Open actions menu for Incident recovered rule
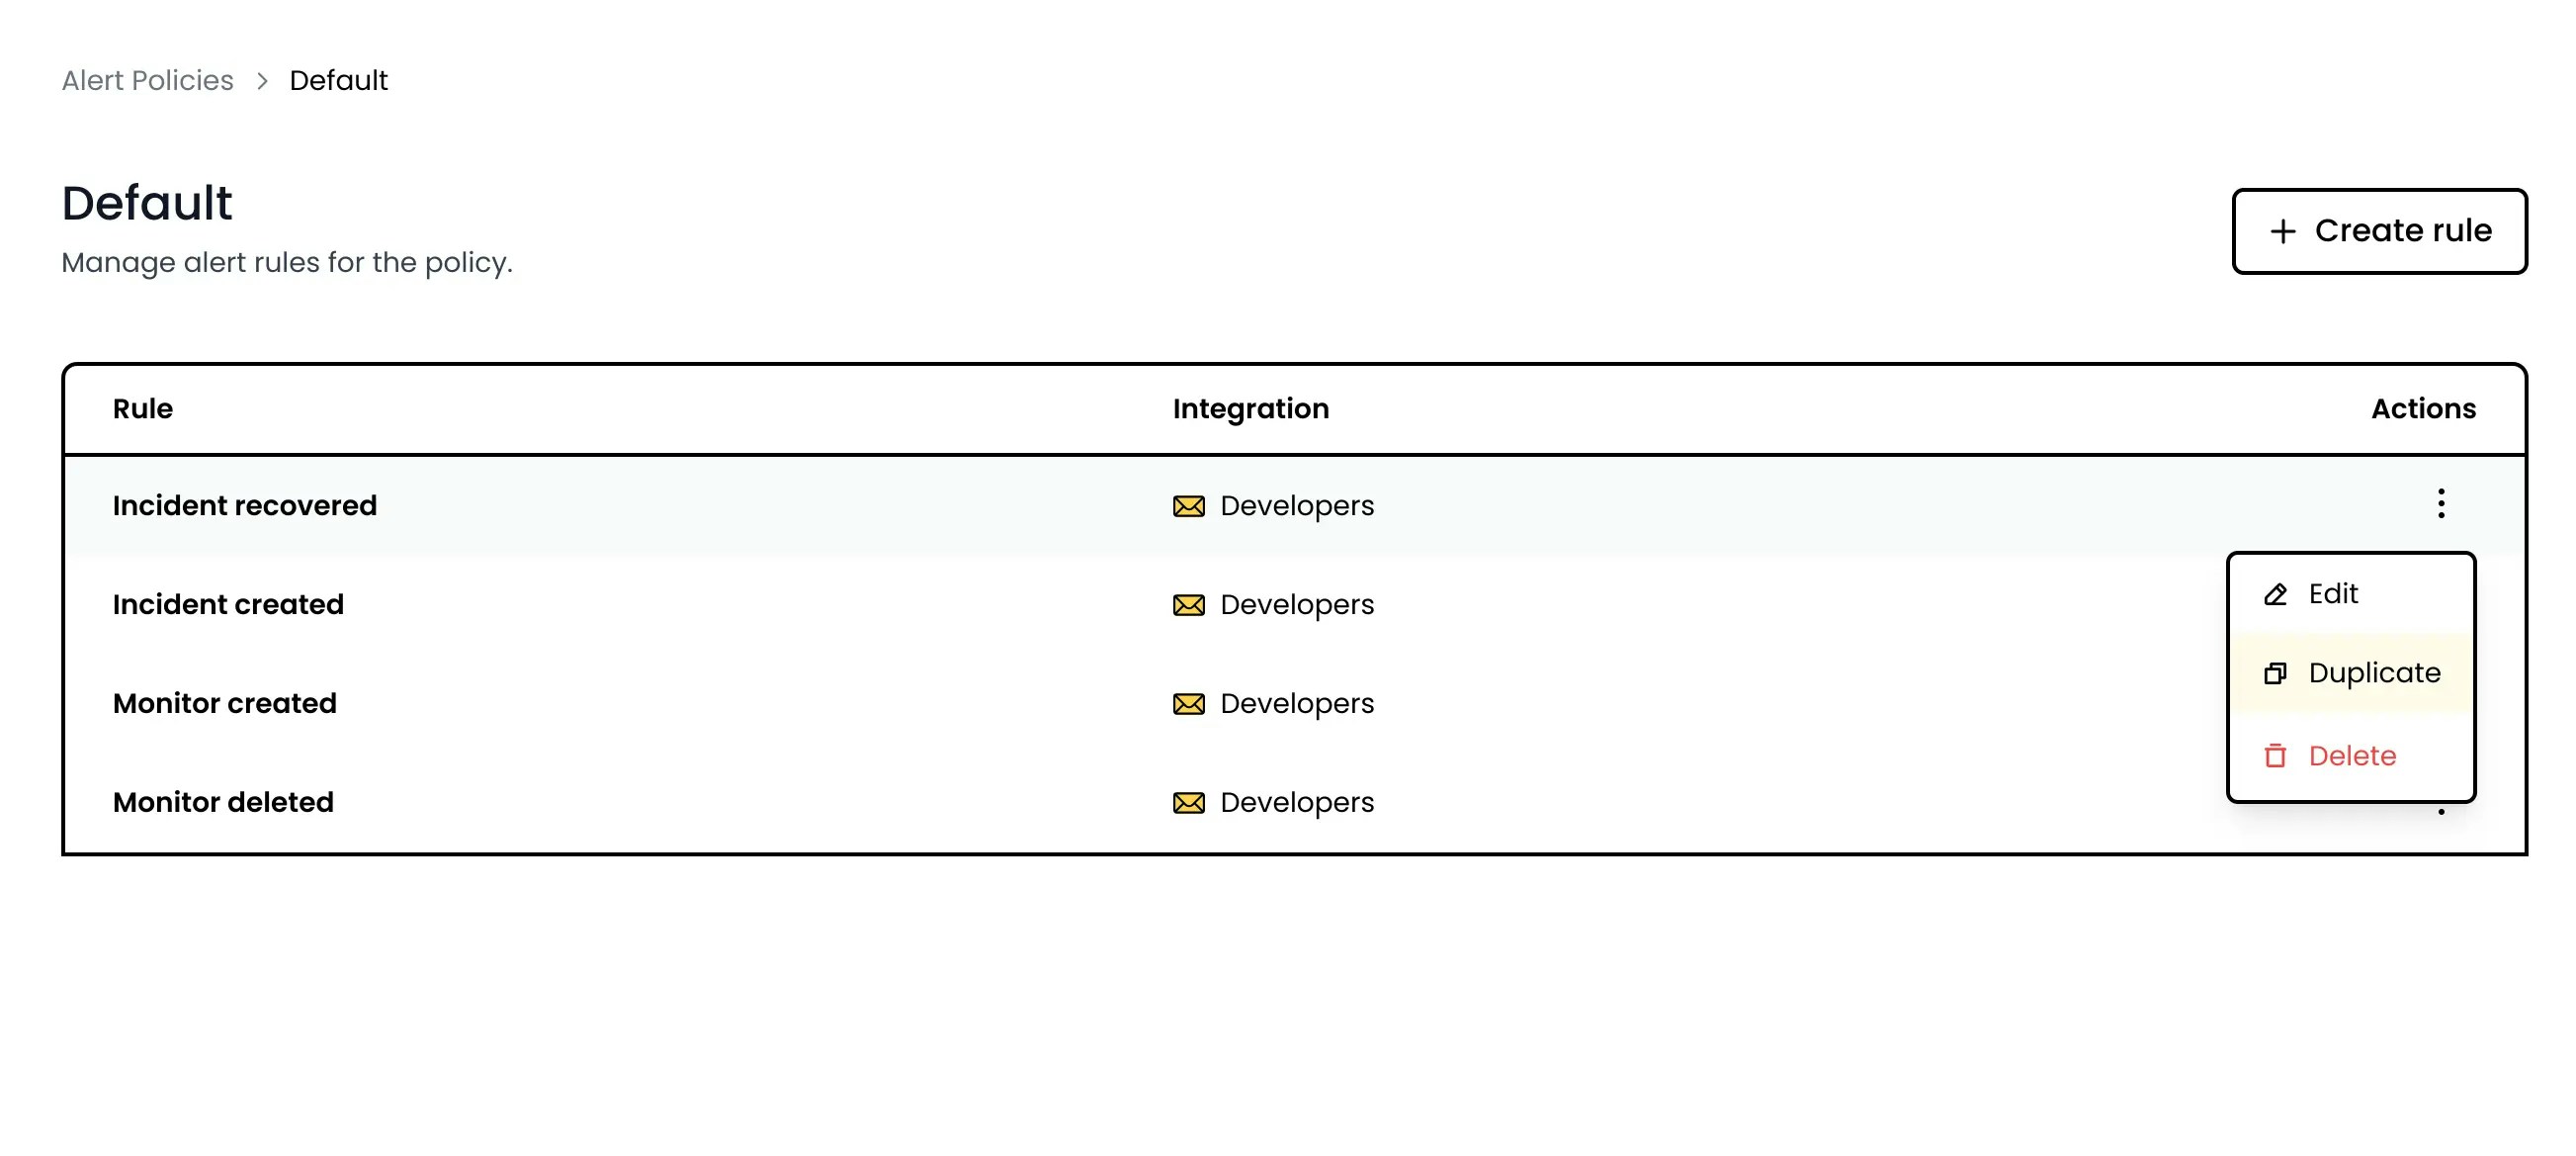The height and width of the screenshot is (1156, 2576). click(x=2440, y=504)
